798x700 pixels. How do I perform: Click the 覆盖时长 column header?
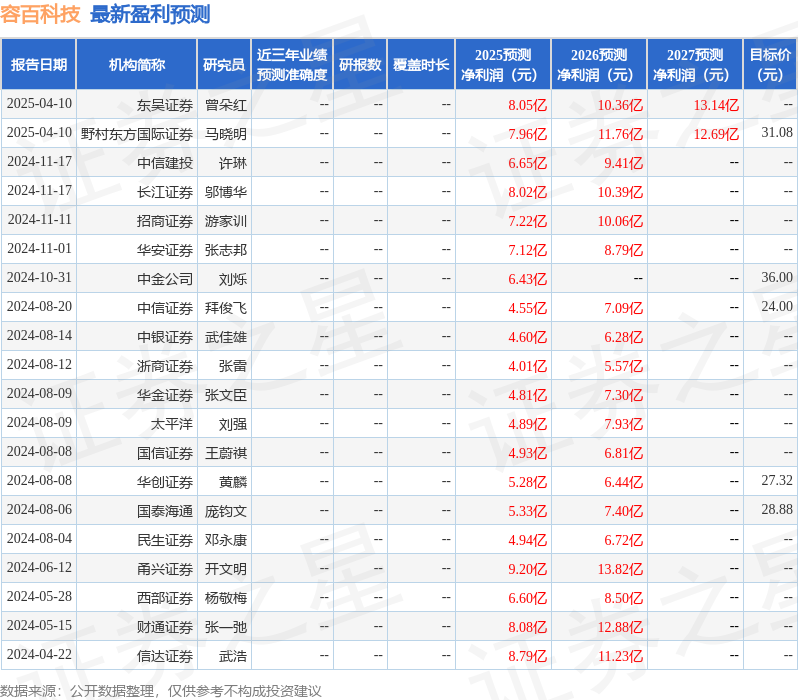[x=421, y=65]
